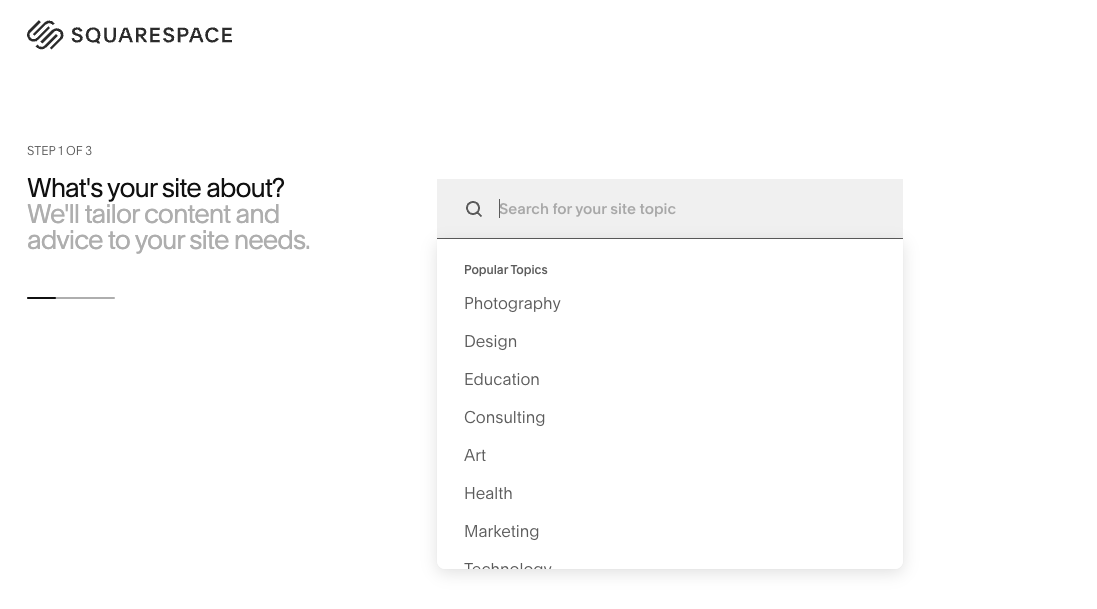Click the magnifying glass search icon
The image size is (1097, 609).
point(474,209)
